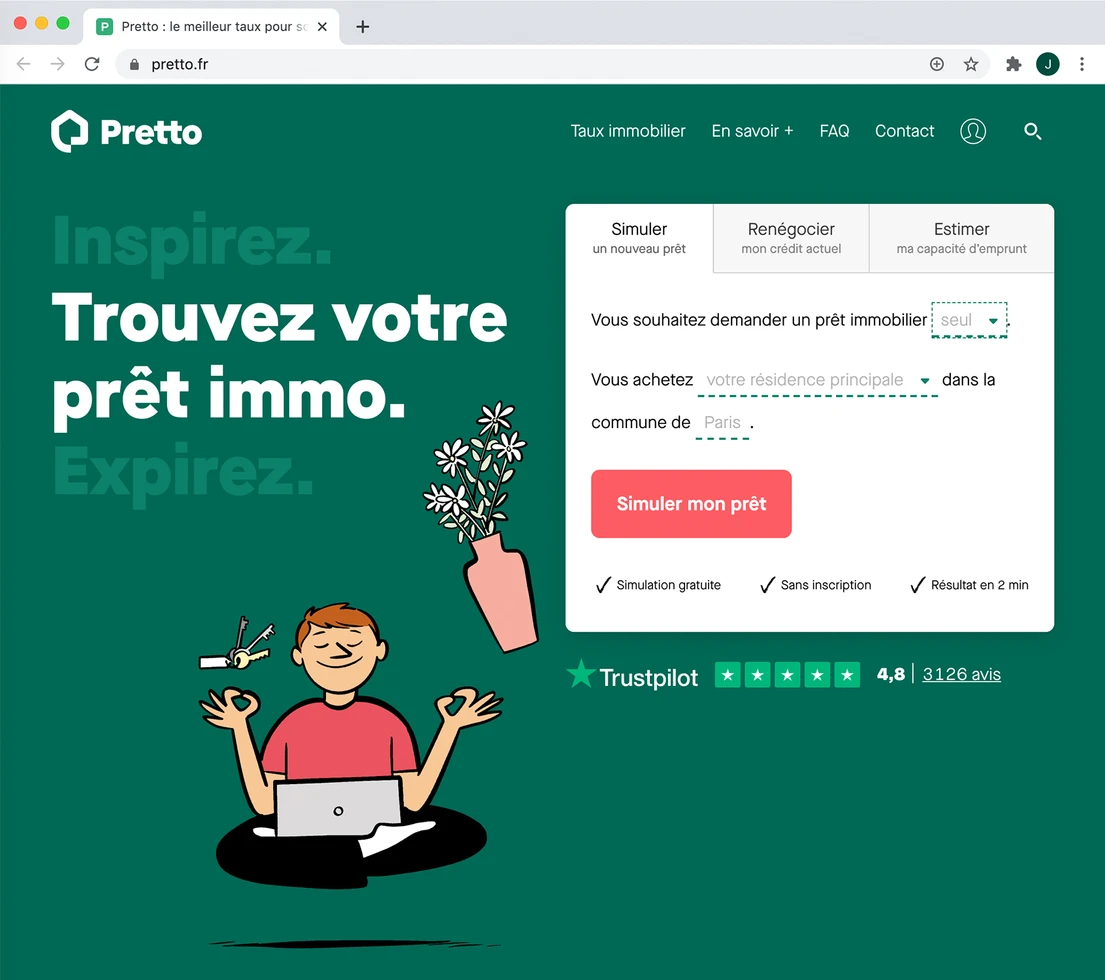1105x980 pixels.
Task: Click the search magnifier icon in navbar
Action: (x=1032, y=131)
